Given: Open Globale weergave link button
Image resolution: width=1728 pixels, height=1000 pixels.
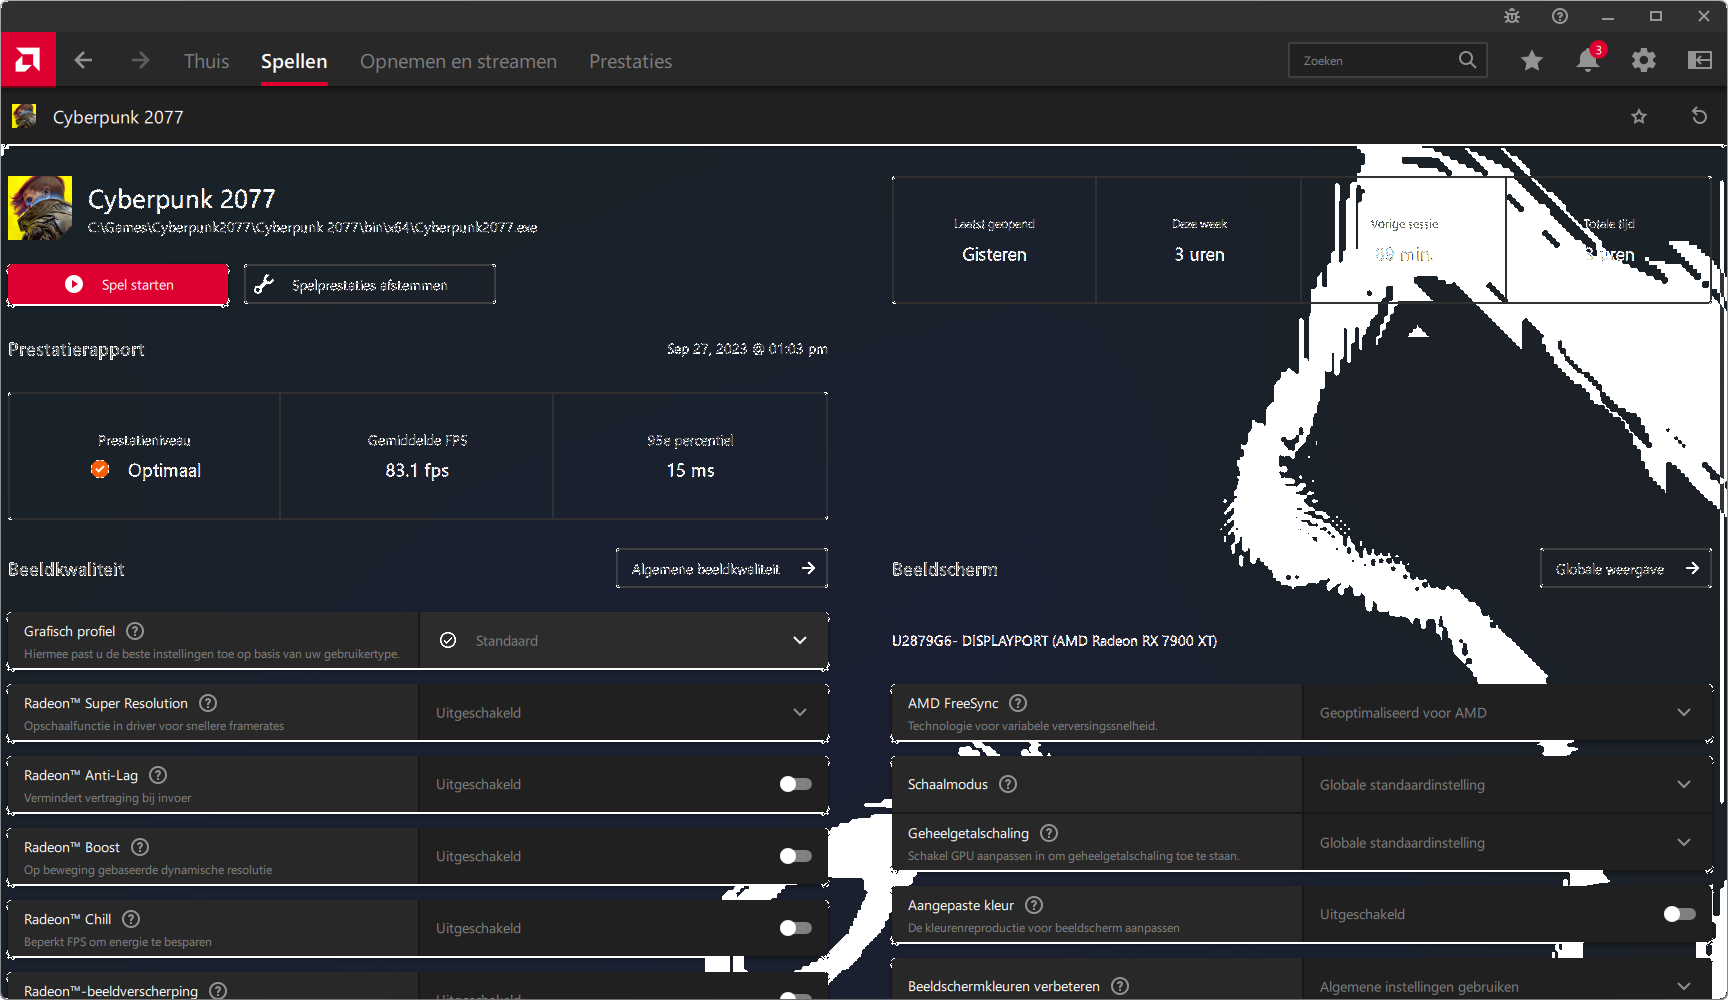Looking at the screenshot, I should click(1626, 568).
